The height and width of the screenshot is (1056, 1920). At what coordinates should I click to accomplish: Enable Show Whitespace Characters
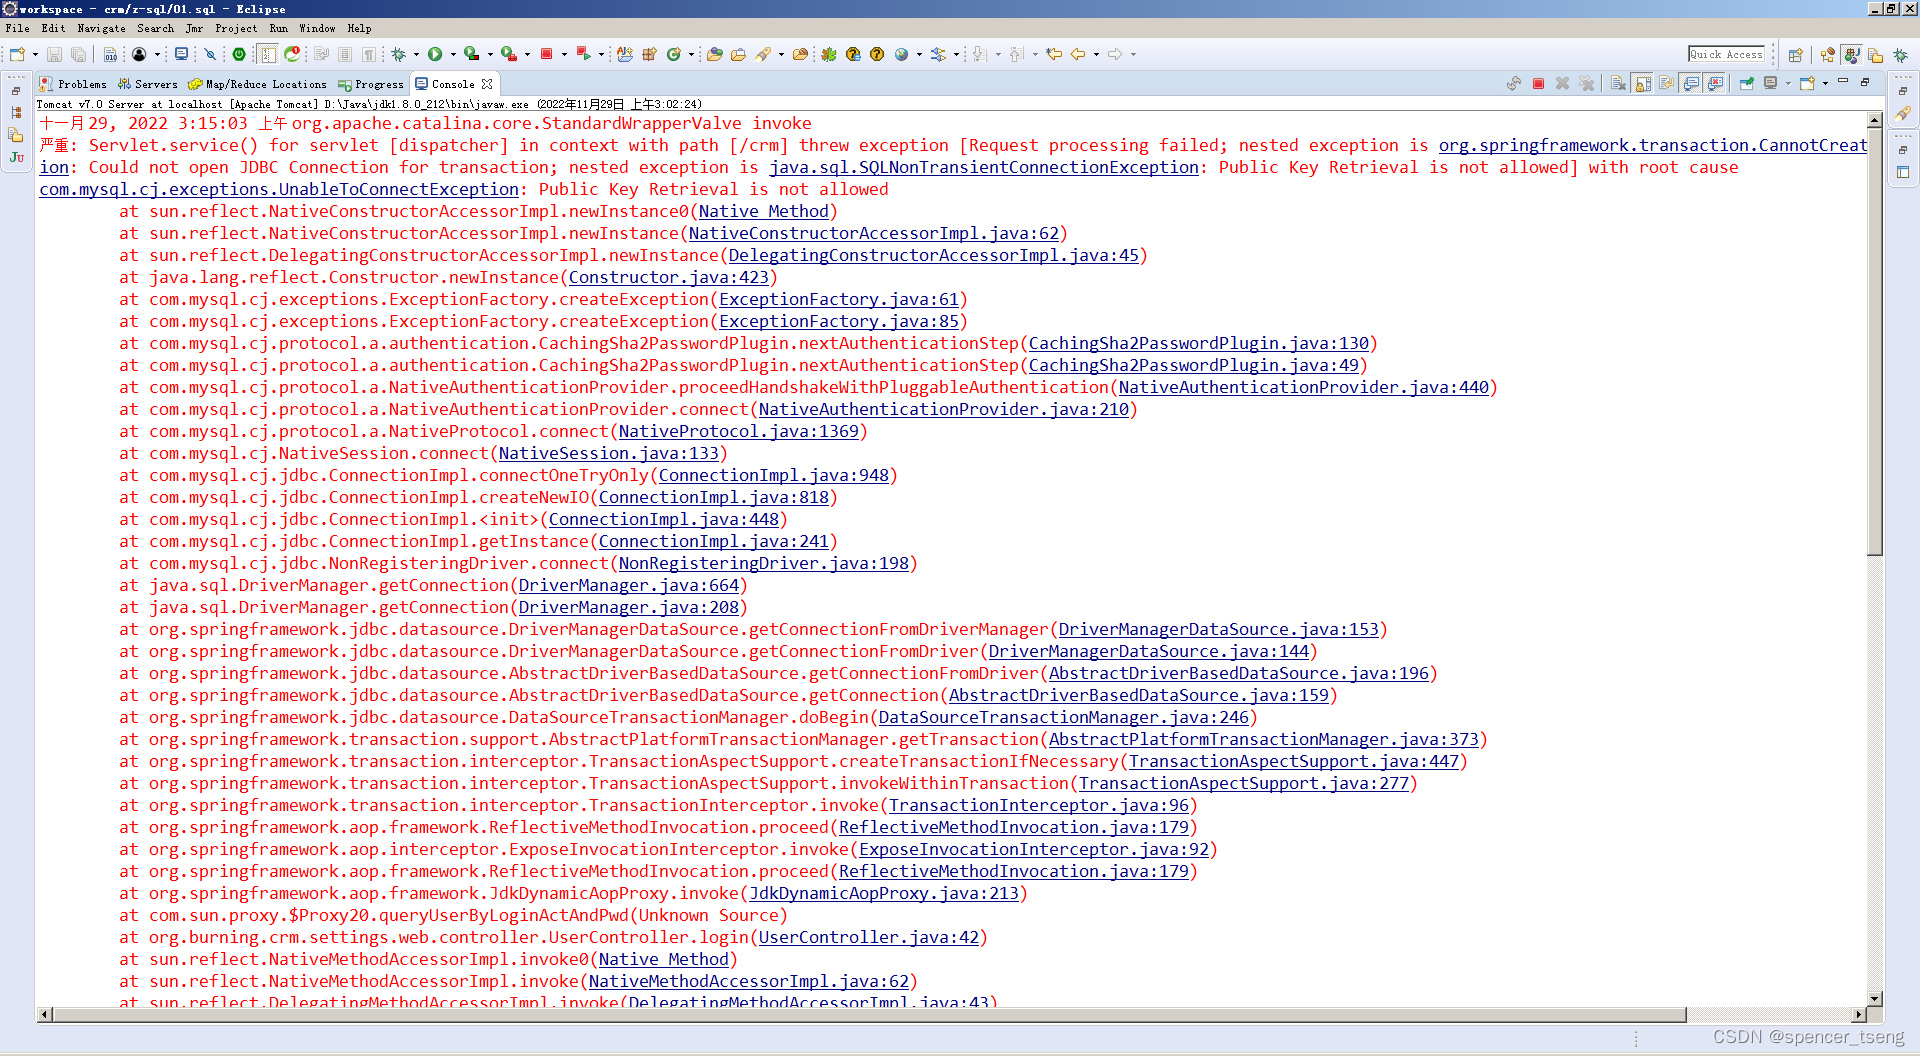tap(370, 54)
